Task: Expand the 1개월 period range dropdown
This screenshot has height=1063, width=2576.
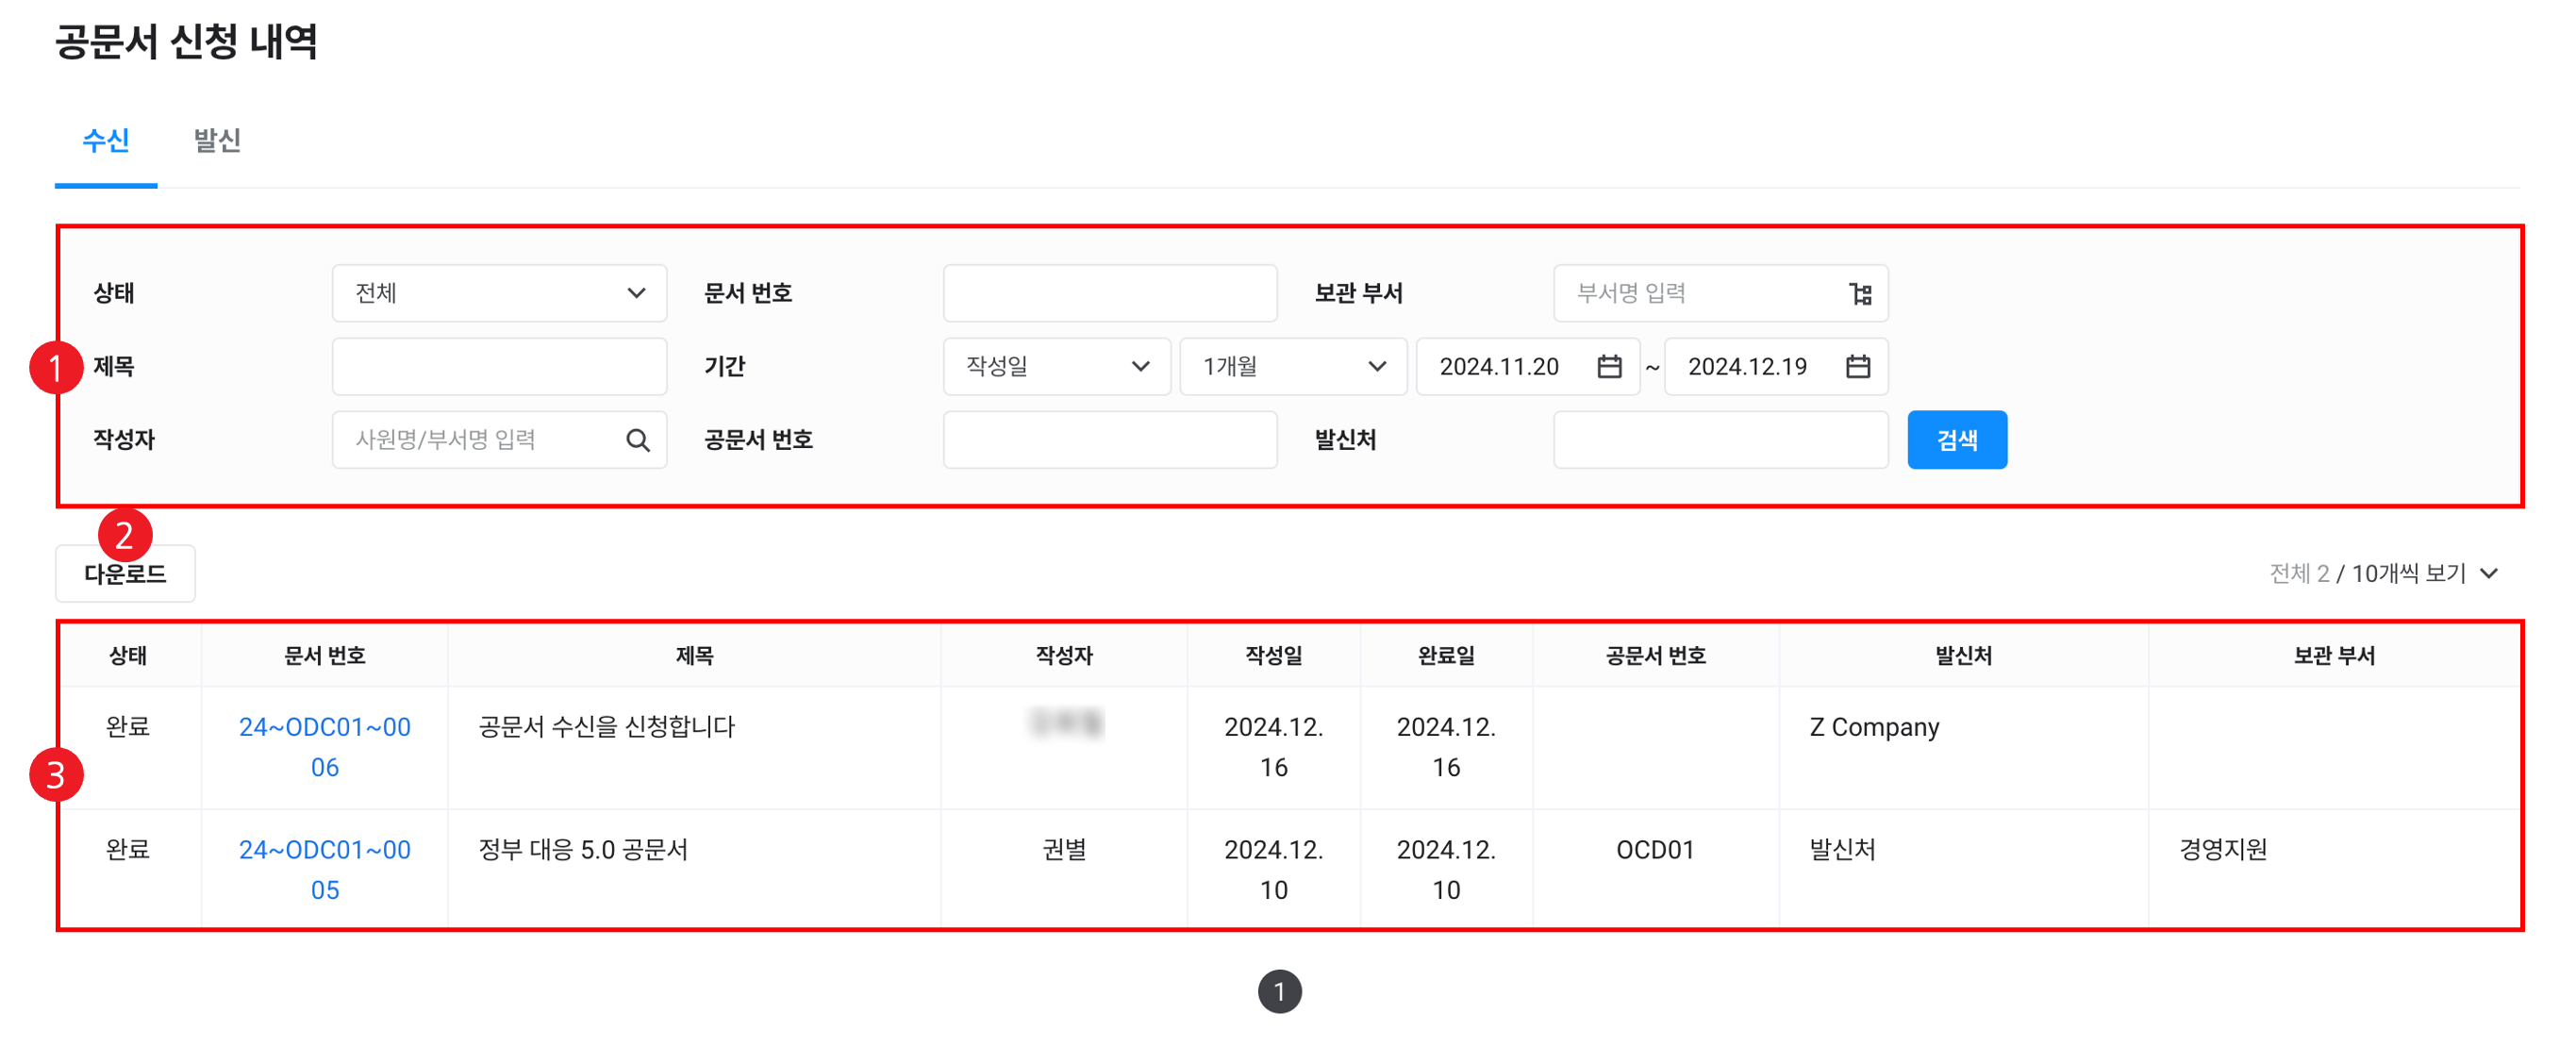Action: point(1293,367)
